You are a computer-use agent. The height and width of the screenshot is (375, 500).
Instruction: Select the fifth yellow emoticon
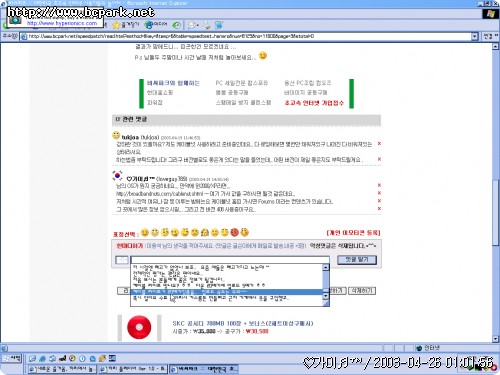click(185, 232)
